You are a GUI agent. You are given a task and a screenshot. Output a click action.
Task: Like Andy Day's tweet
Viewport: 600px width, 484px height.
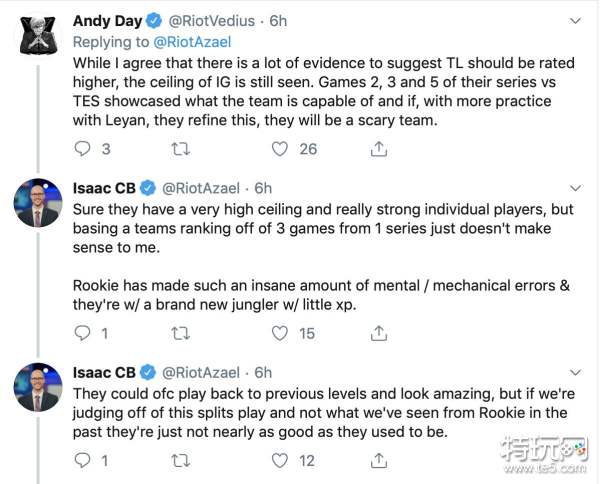point(281,149)
